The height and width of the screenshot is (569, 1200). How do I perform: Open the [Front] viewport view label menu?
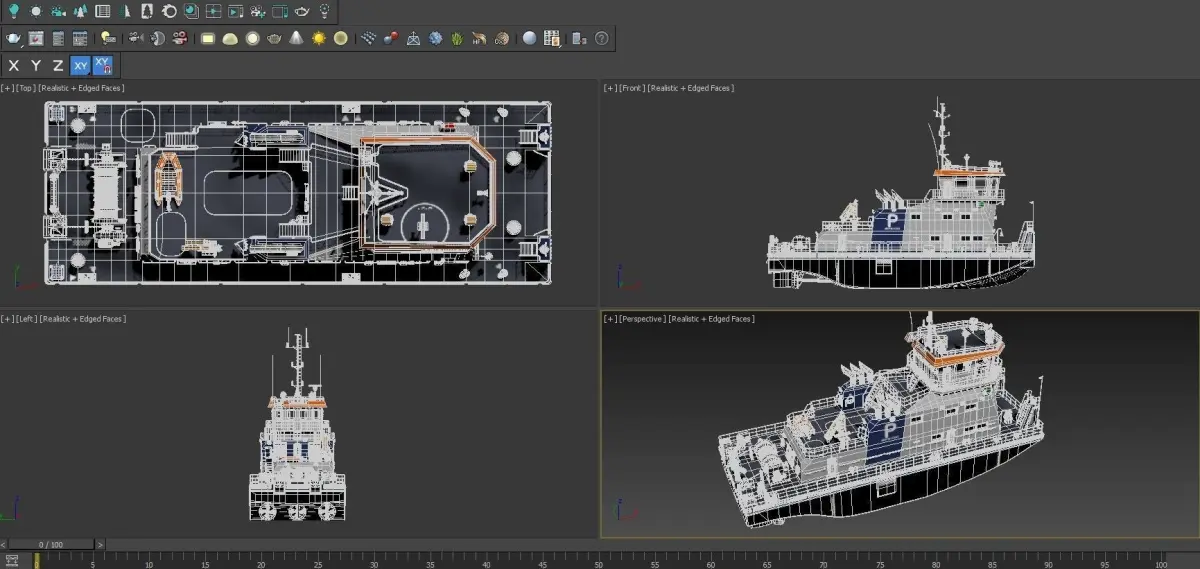tap(631, 88)
